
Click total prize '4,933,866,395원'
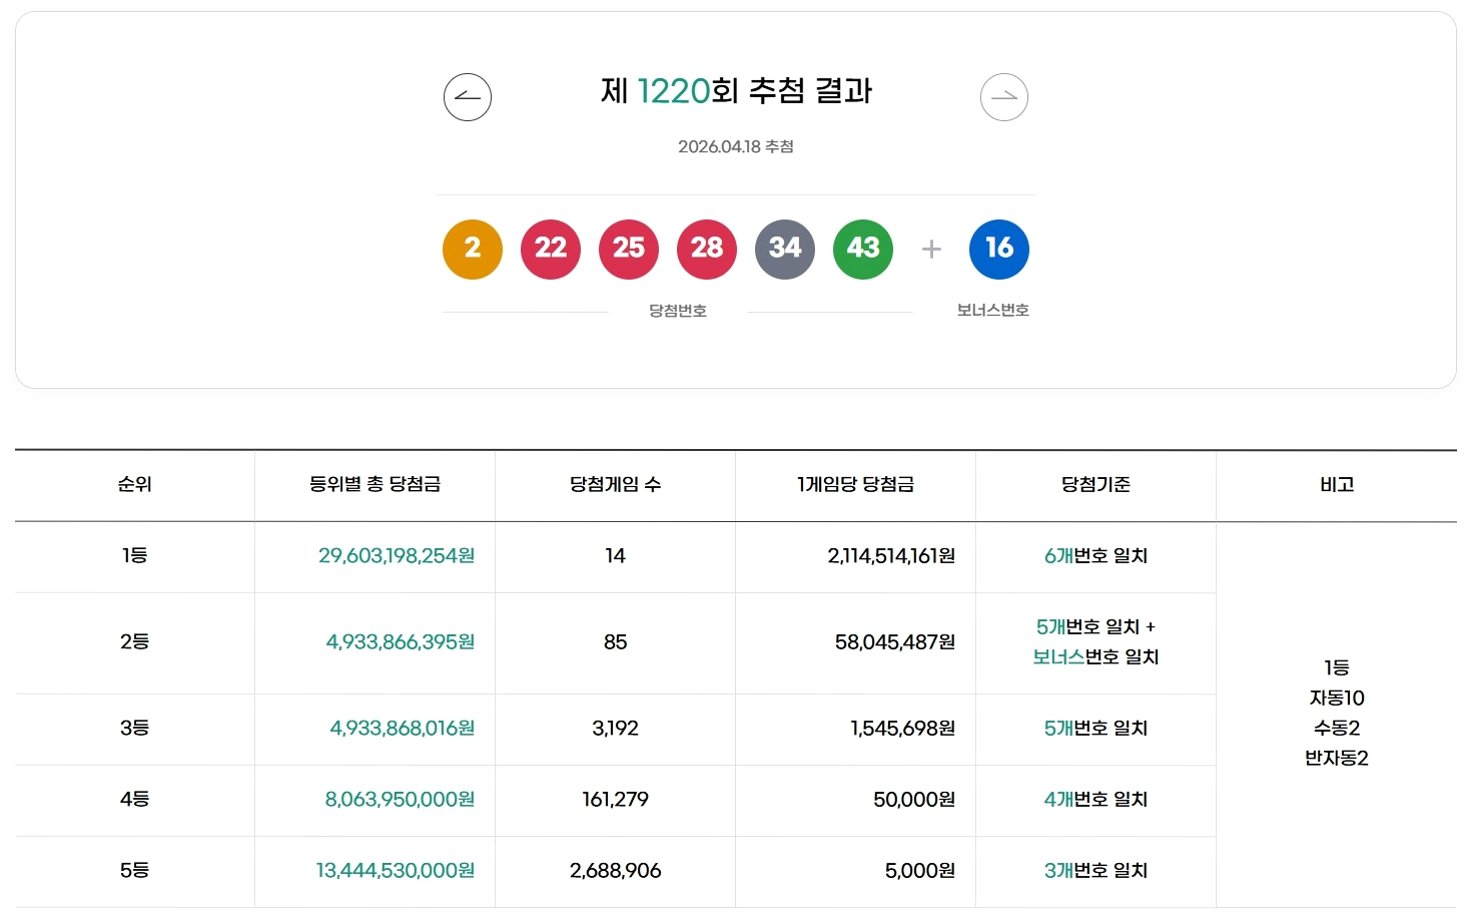pos(401,642)
